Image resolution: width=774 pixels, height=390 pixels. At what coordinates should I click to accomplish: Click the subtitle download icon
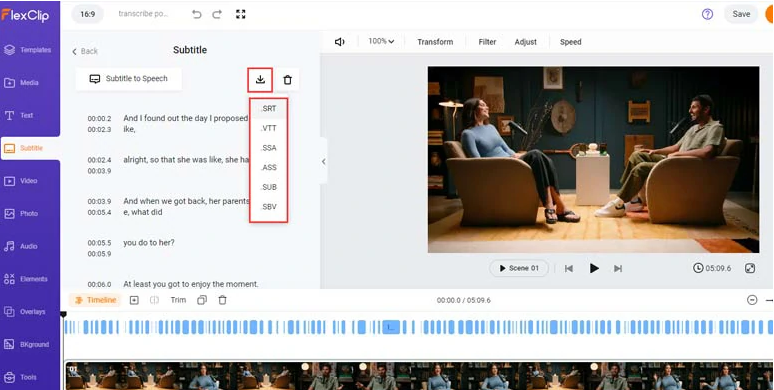(260, 79)
